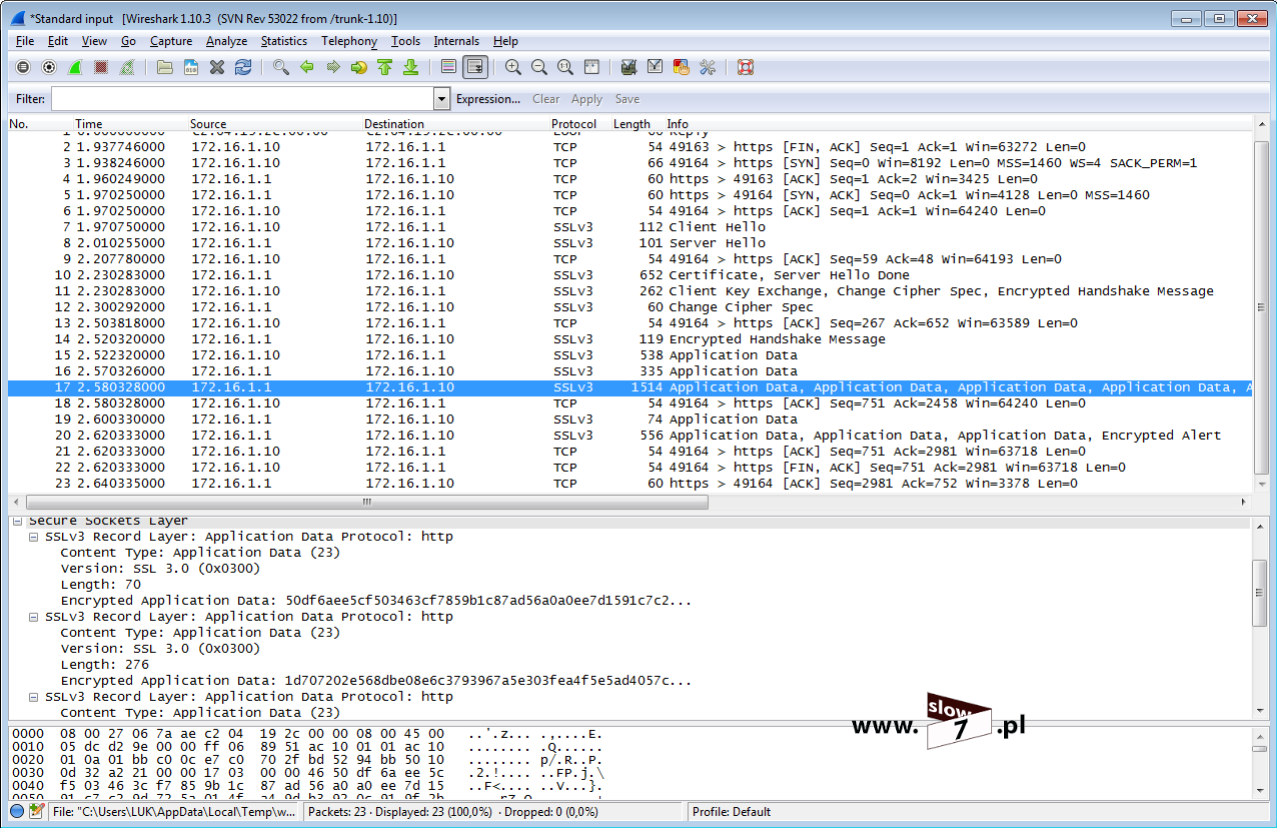Open Wireshark preferences
This screenshot has height=828, width=1277.
point(707,67)
